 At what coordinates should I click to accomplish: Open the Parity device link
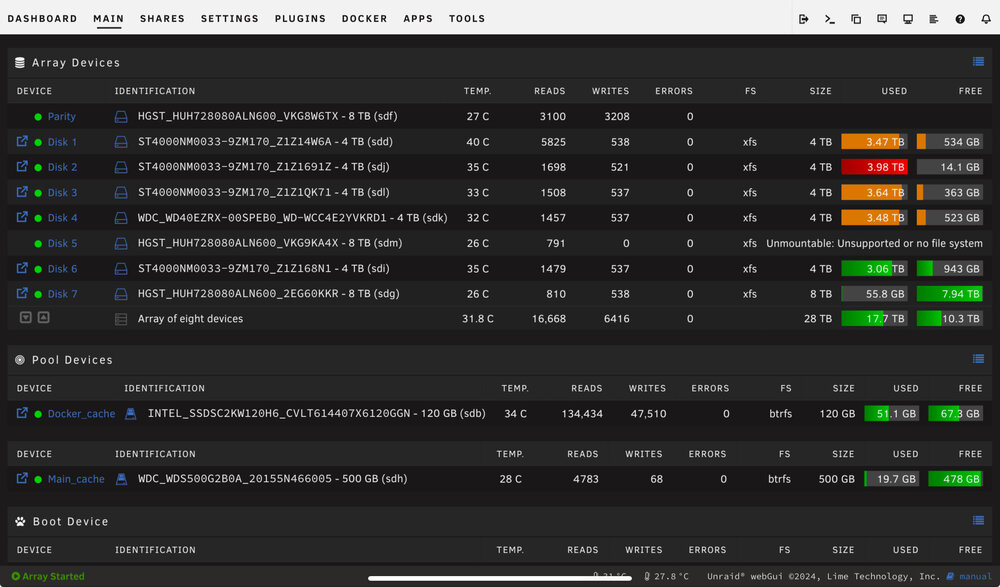pyautogui.click(x=62, y=116)
